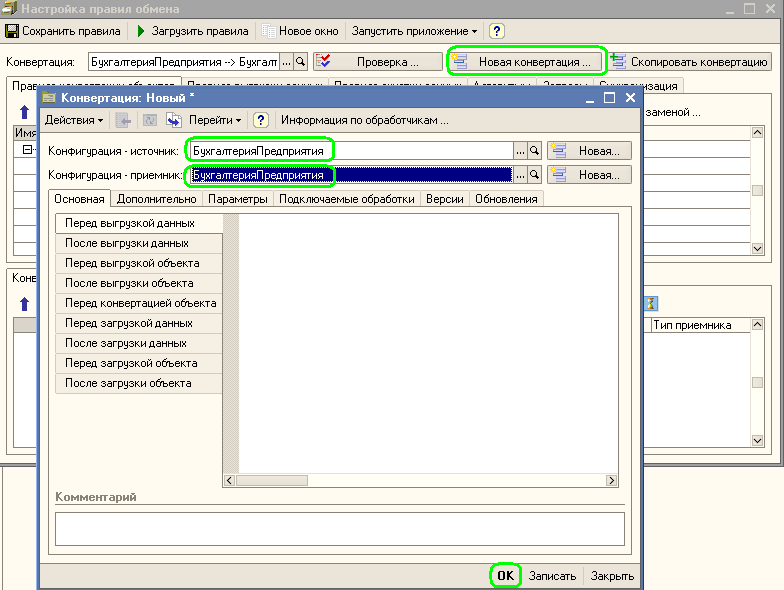Click the handler code editor area
This screenshot has width=784, height=590.
pos(428,344)
